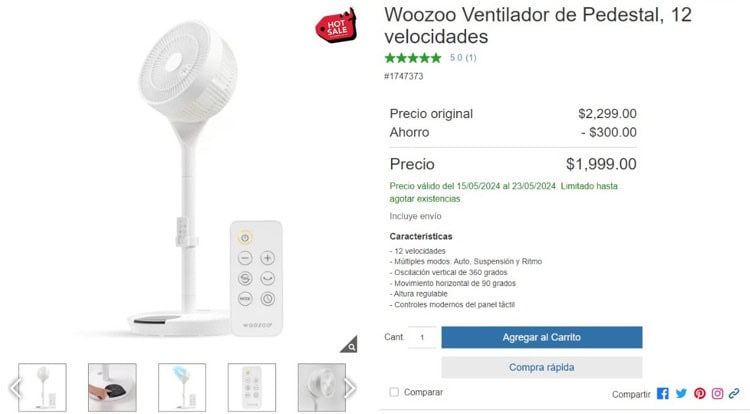Click the Hot Sale tag badge
The width and height of the screenshot is (750, 414).
(336, 26)
